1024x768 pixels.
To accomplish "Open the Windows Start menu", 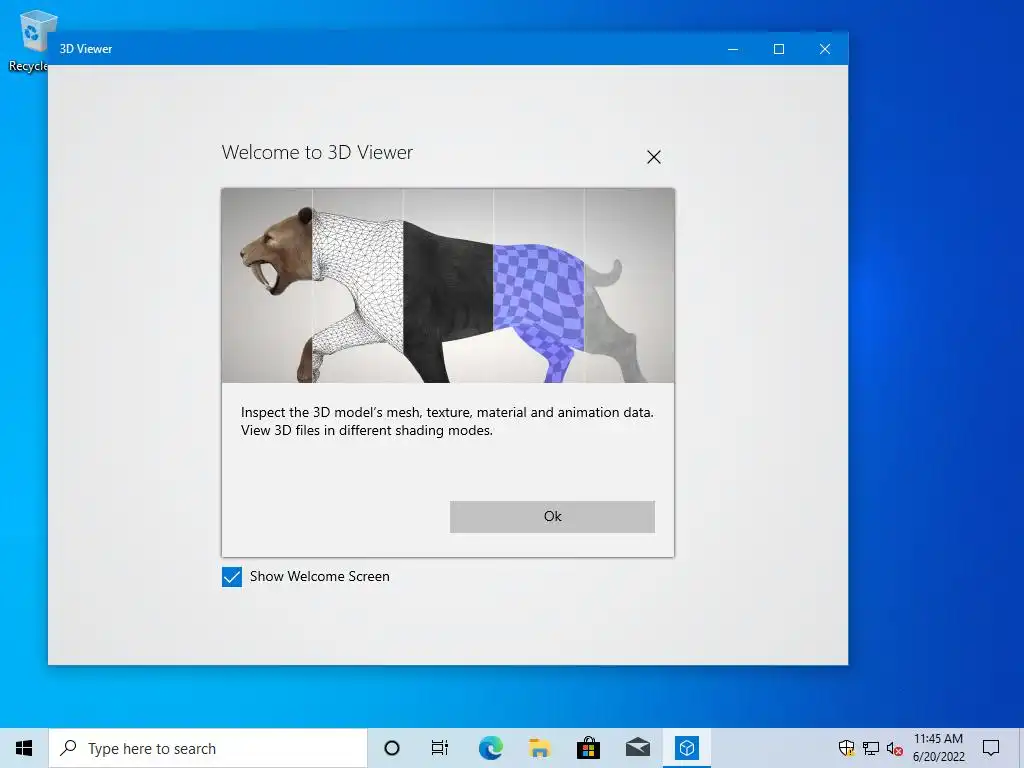I will click(x=24, y=748).
